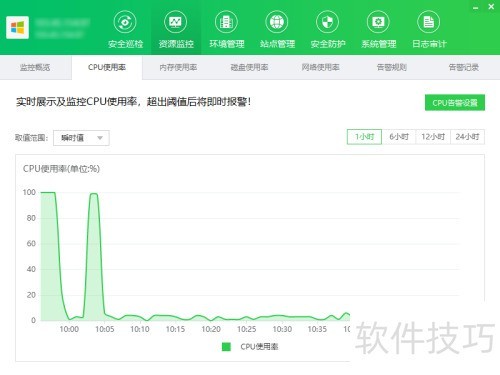Click the 10:20 time axis label

pos(211,329)
